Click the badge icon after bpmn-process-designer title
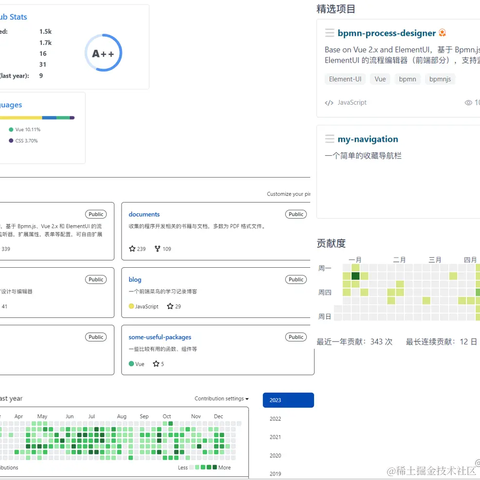The height and width of the screenshot is (480, 480). point(442,33)
